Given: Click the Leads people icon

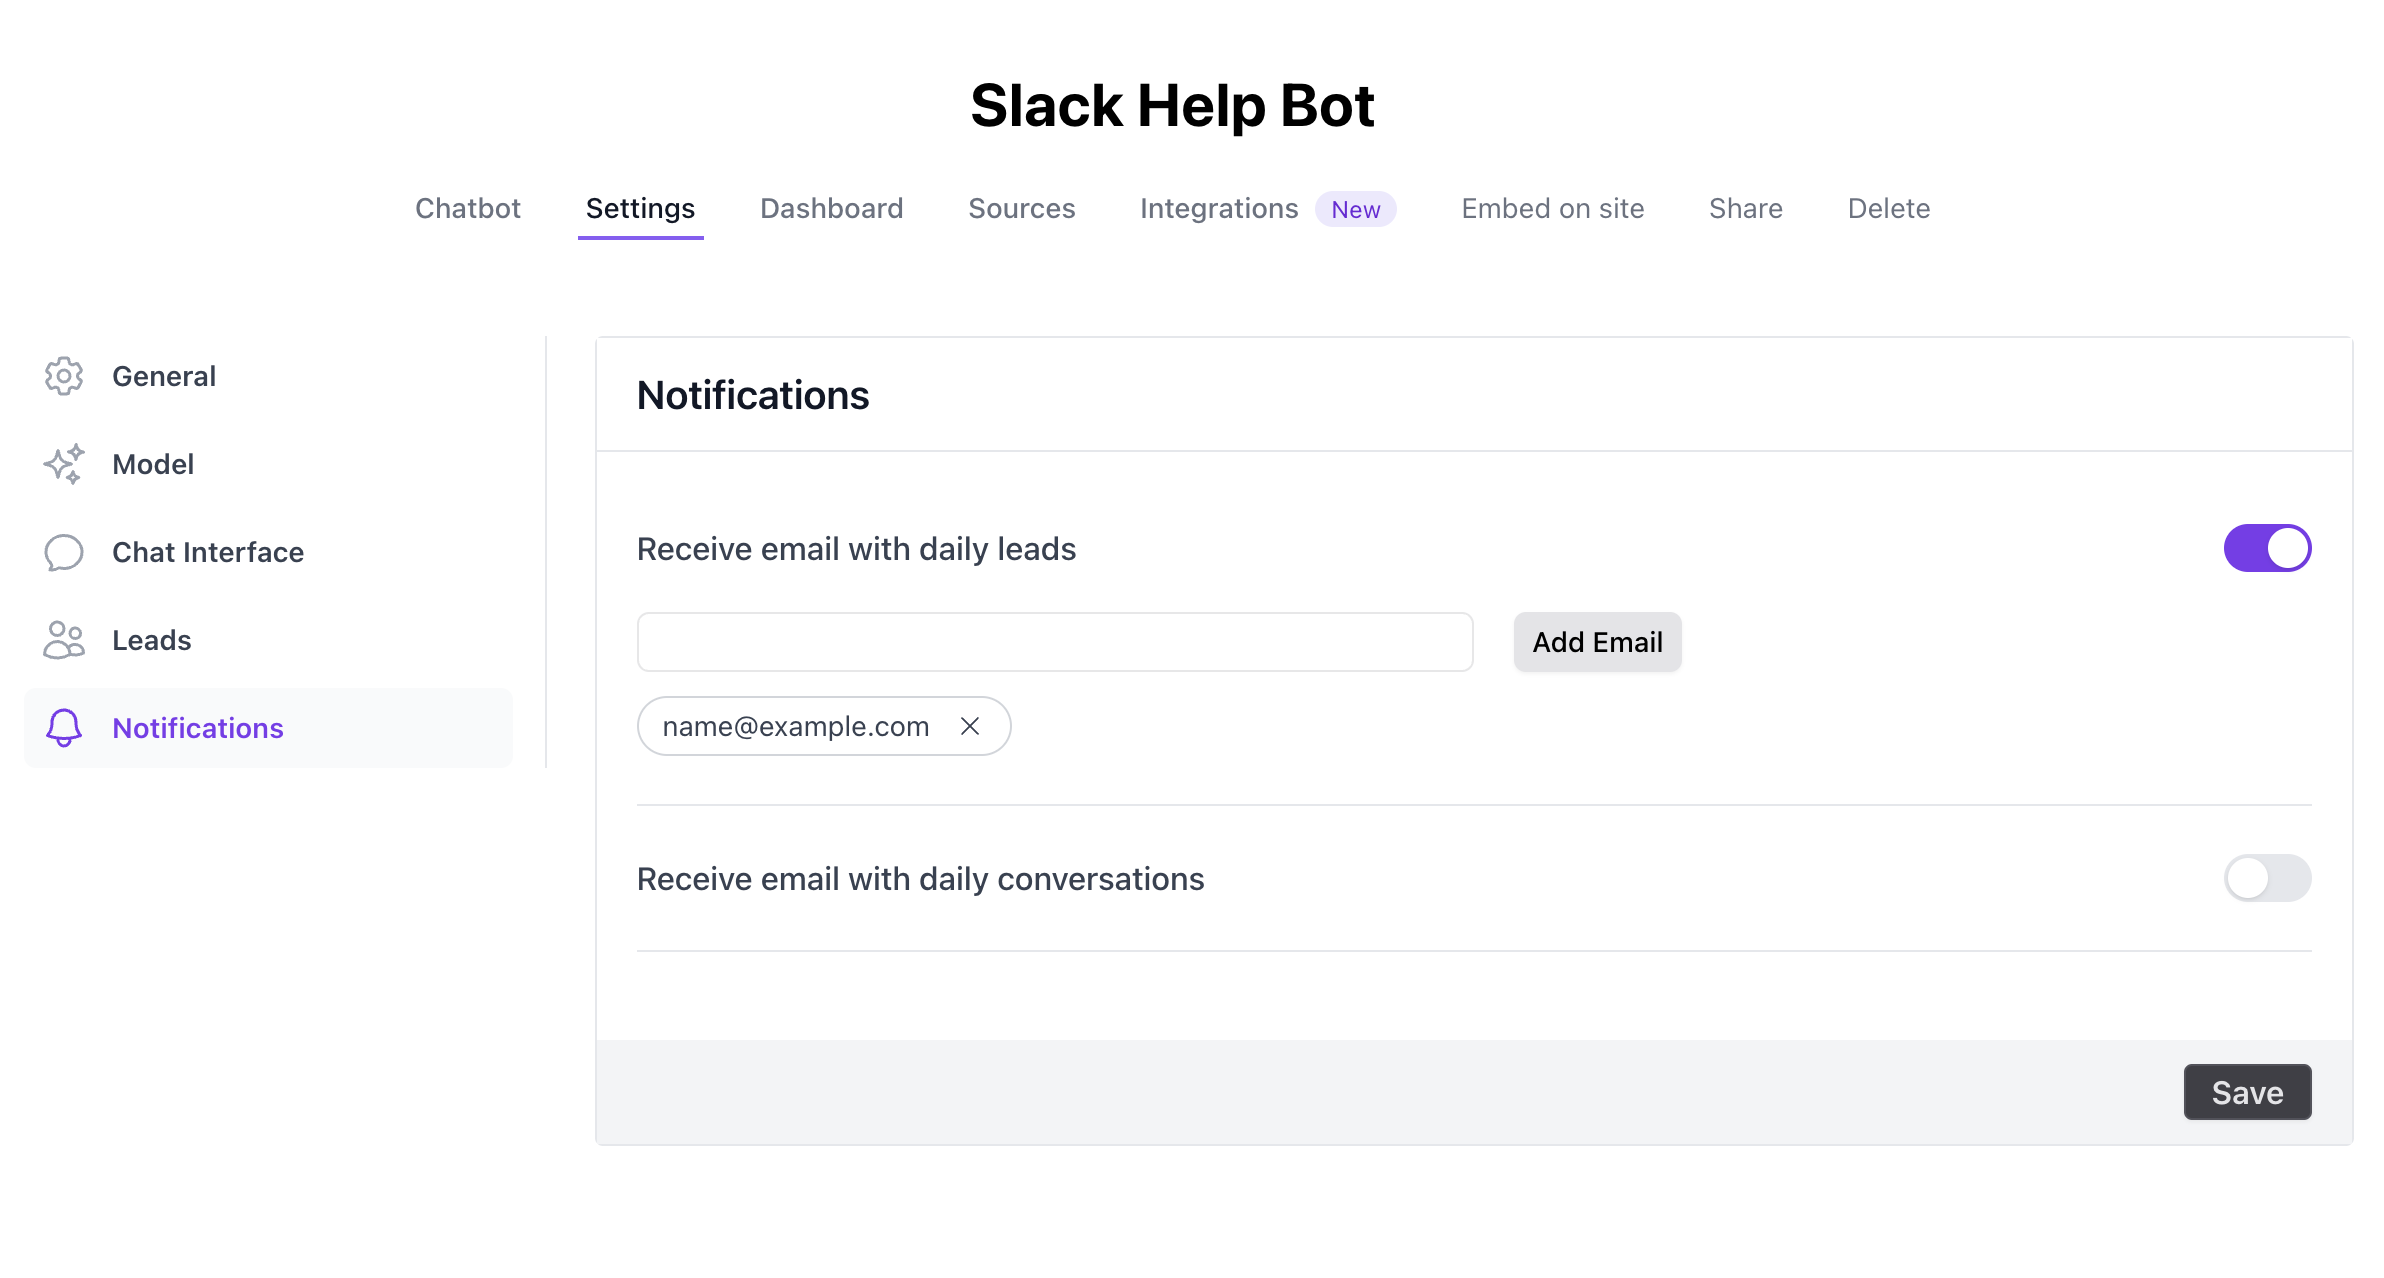Looking at the screenshot, I should (64, 640).
